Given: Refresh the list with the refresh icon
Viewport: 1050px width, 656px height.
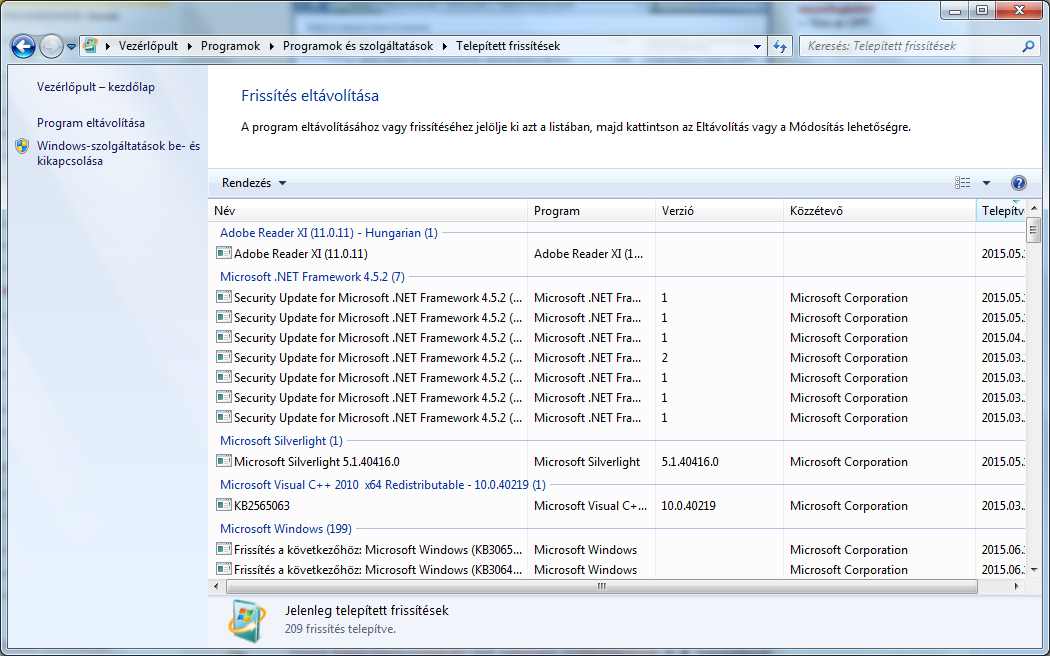Looking at the screenshot, I should pyautogui.click(x=779, y=46).
